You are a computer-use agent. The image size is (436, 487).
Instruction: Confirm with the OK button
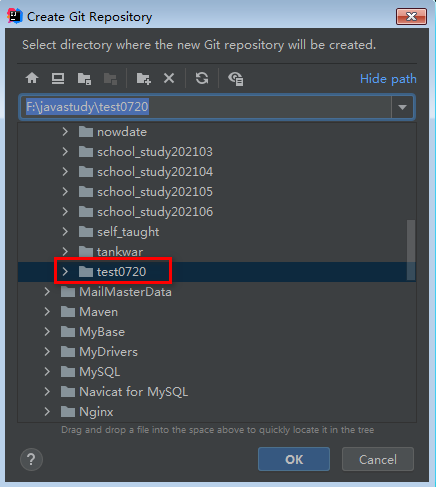point(294,459)
